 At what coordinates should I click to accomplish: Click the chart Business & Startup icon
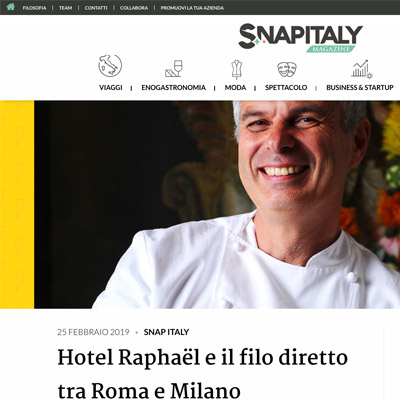tap(361, 69)
